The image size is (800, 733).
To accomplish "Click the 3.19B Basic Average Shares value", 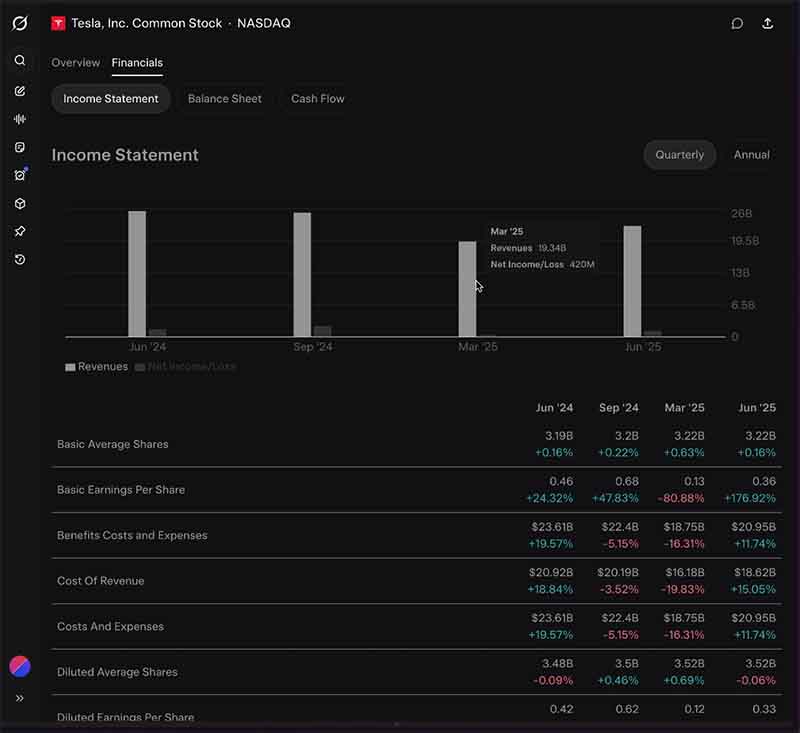I will click(x=559, y=436).
